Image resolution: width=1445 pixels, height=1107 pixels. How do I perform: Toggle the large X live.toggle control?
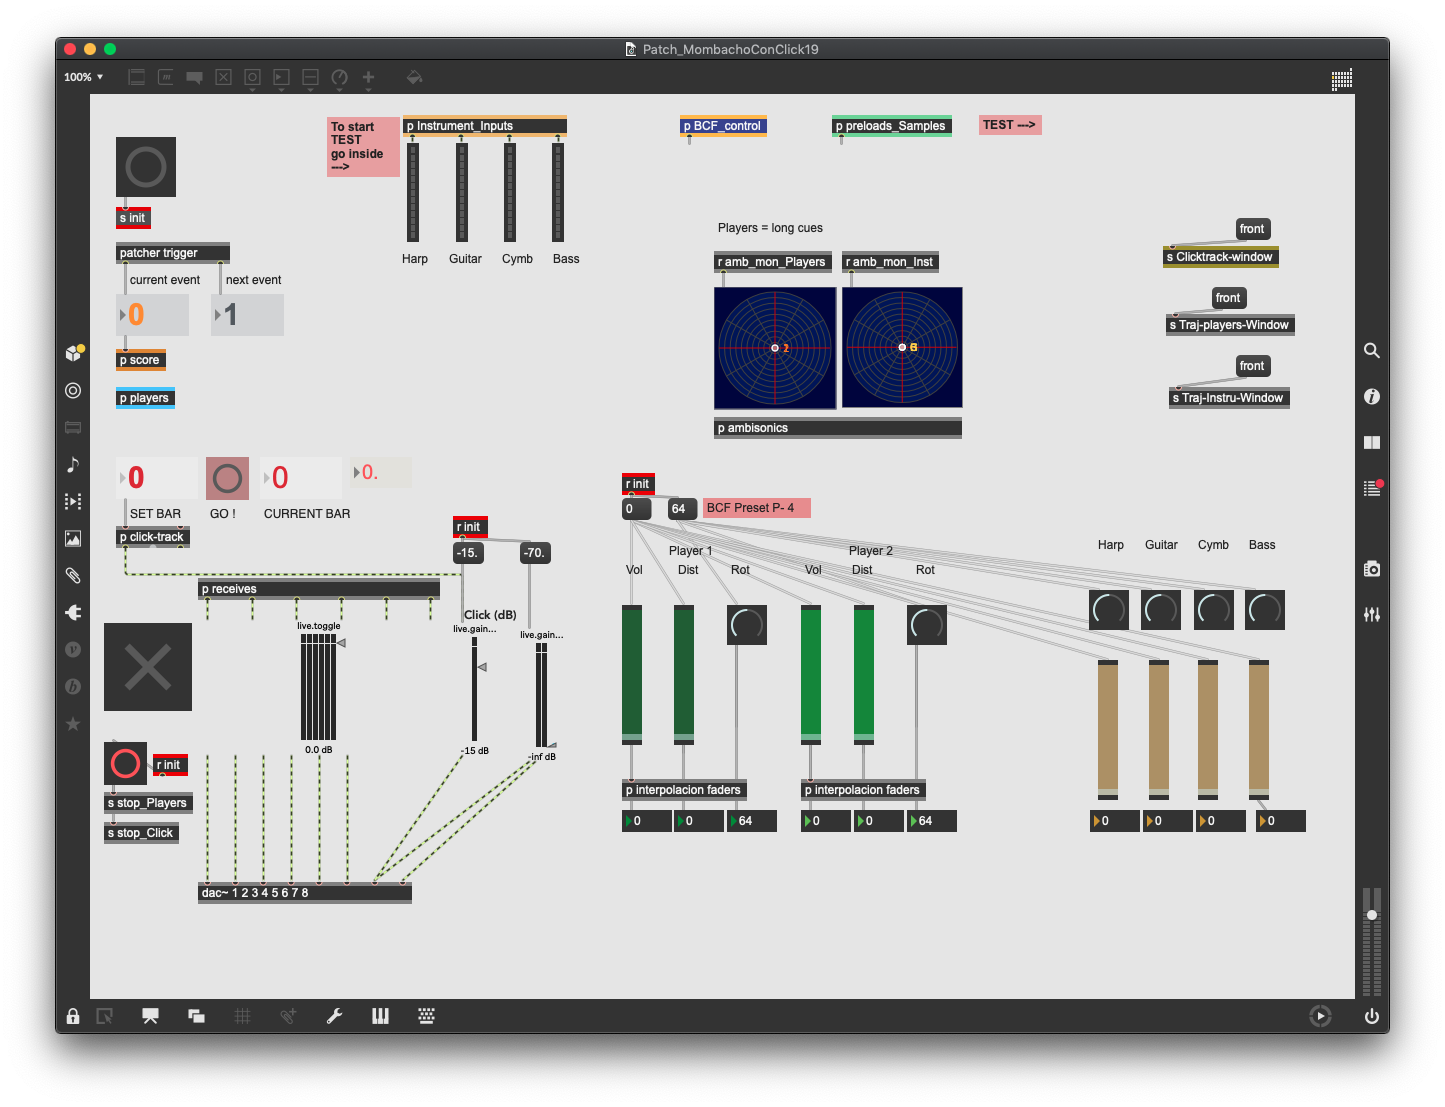click(x=147, y=667)
